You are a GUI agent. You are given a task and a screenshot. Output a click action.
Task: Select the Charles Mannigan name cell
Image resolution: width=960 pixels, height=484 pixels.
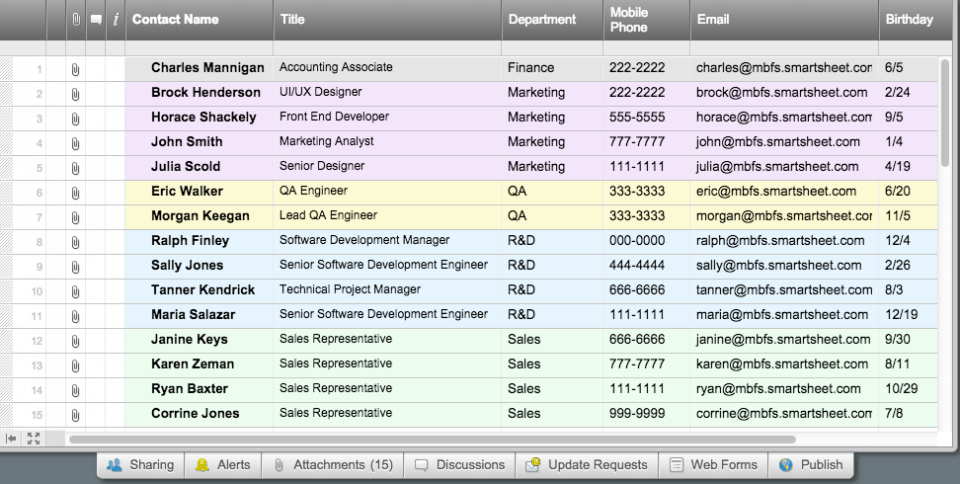coord(200,68)
